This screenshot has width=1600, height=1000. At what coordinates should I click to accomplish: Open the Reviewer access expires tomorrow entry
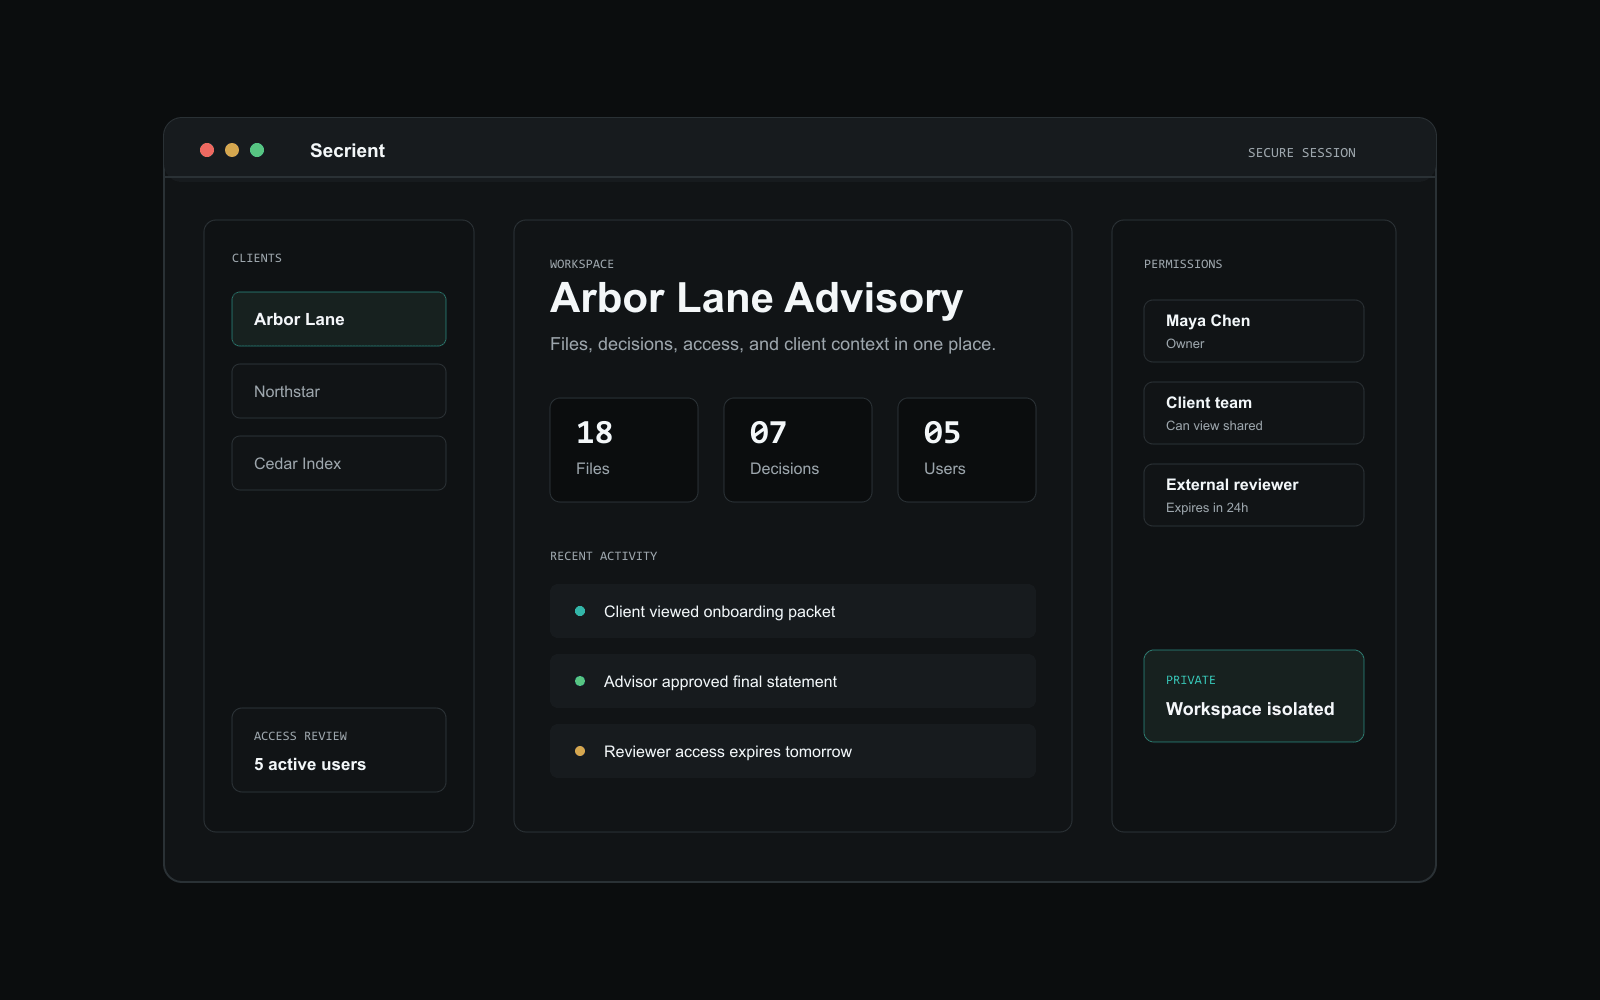click(x=792, y=751)
